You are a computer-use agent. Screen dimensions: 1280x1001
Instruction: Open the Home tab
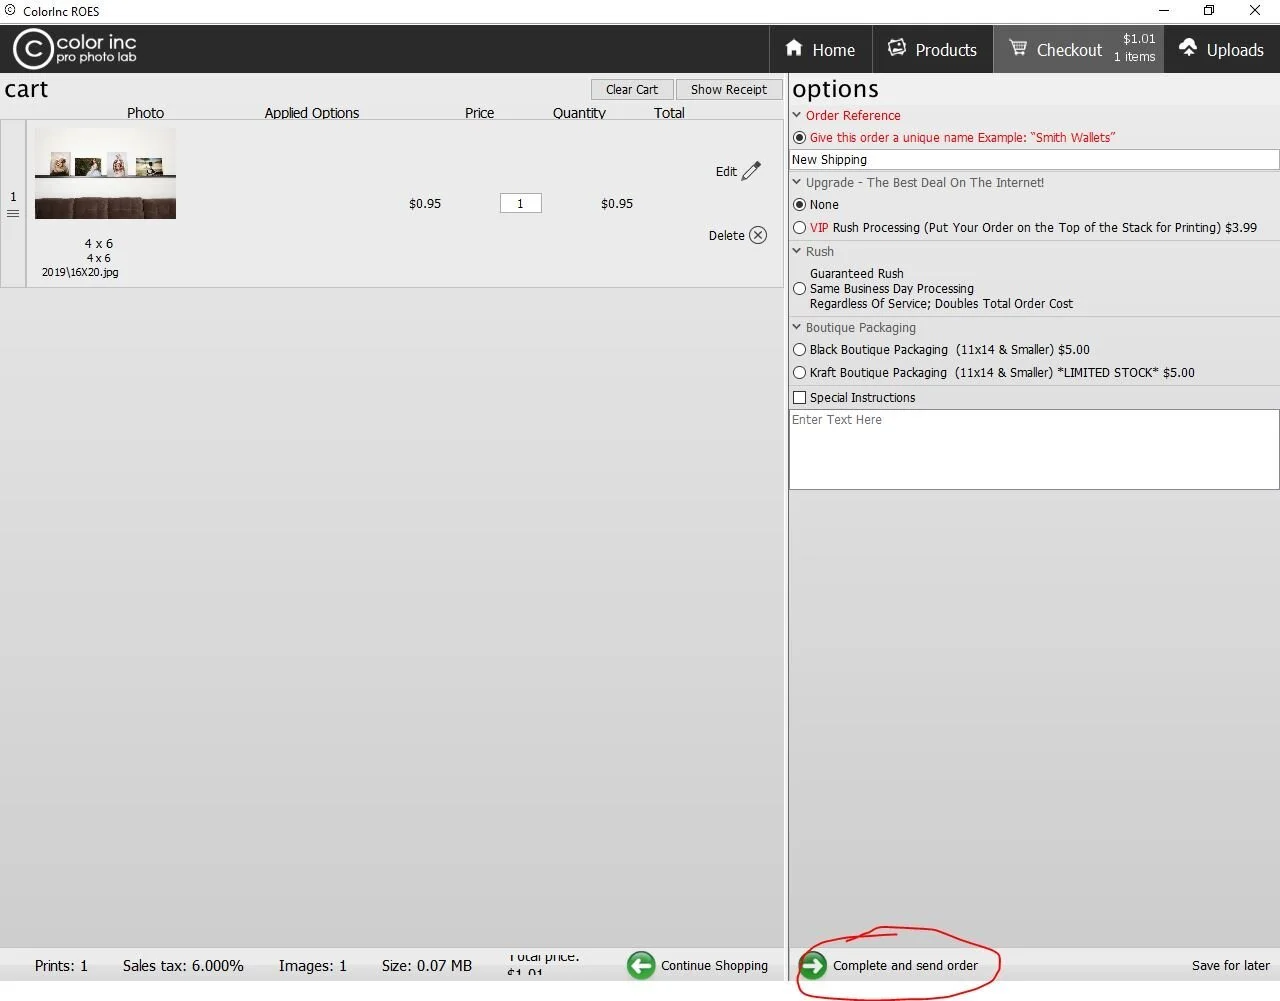pos(820,49)
